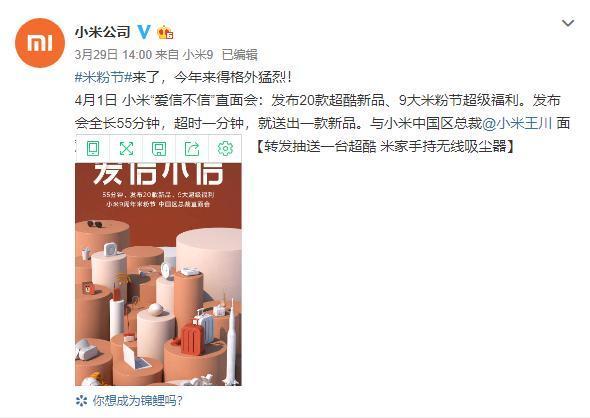The image size is (590, 418).
Task: Open the gear settings icon above the image
Action: [x=225, y=149]
